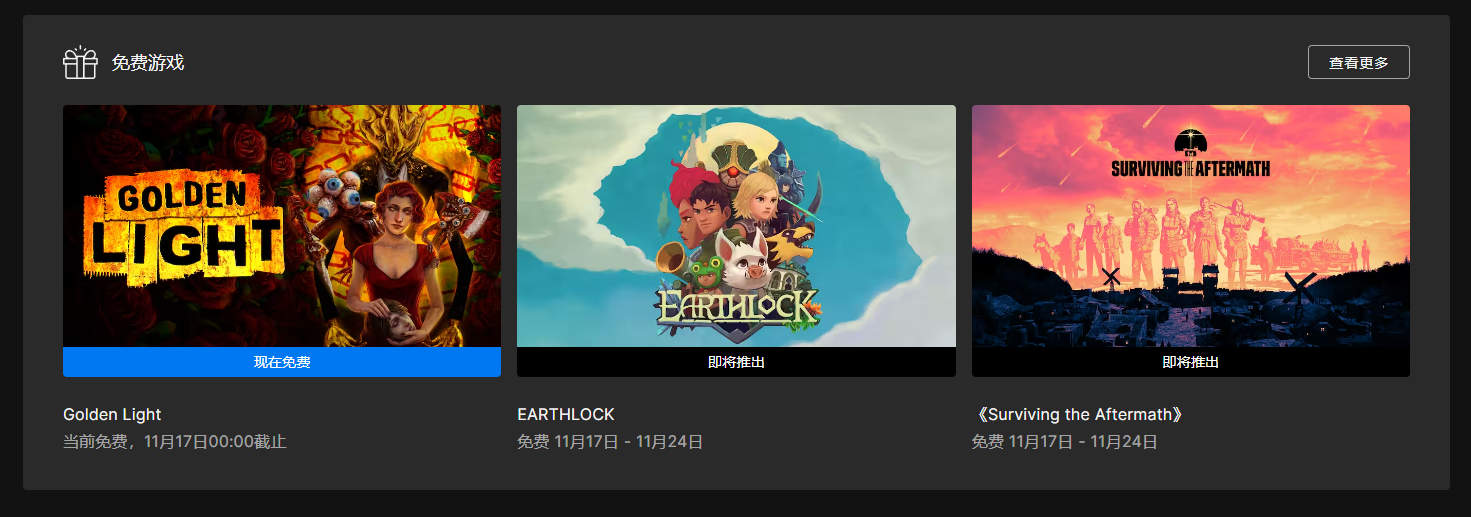
Task: Open the Golden Light title link
Action: 112,414
